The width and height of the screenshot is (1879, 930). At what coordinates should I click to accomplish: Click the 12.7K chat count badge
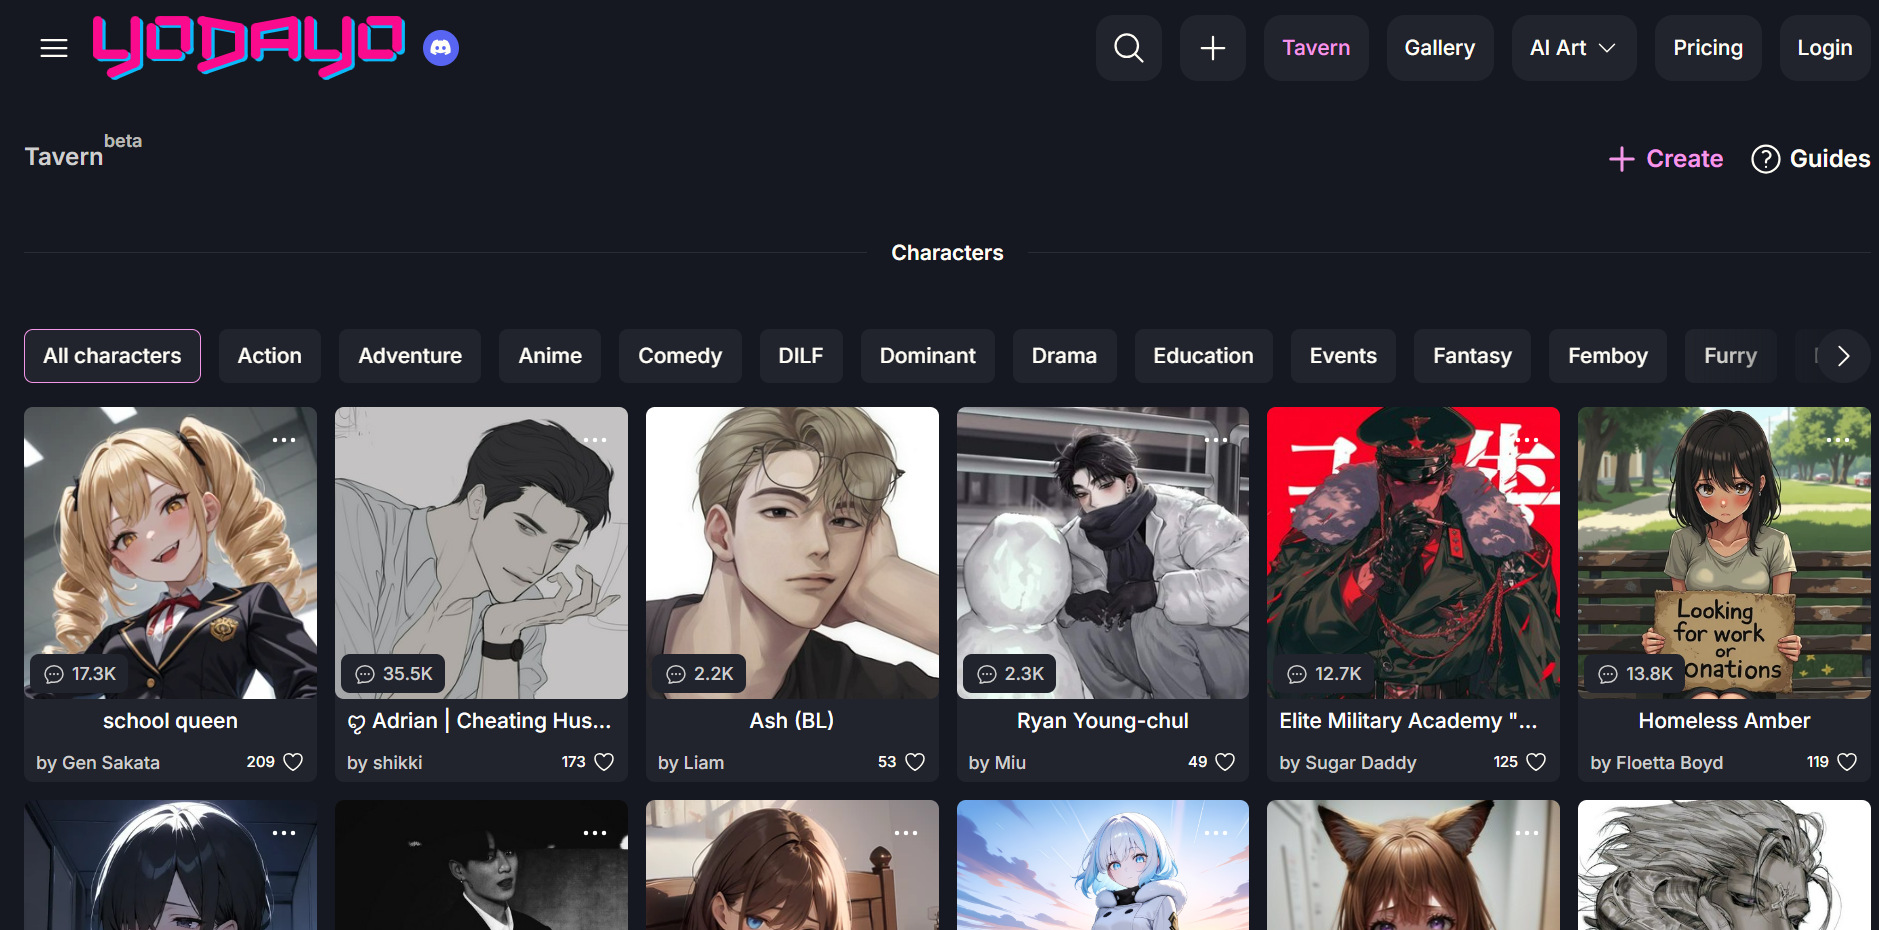click(1323, 674)
